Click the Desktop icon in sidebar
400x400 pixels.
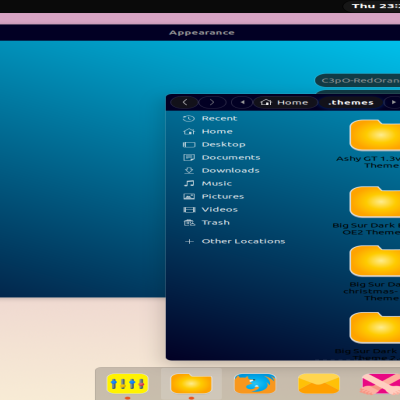189,144
